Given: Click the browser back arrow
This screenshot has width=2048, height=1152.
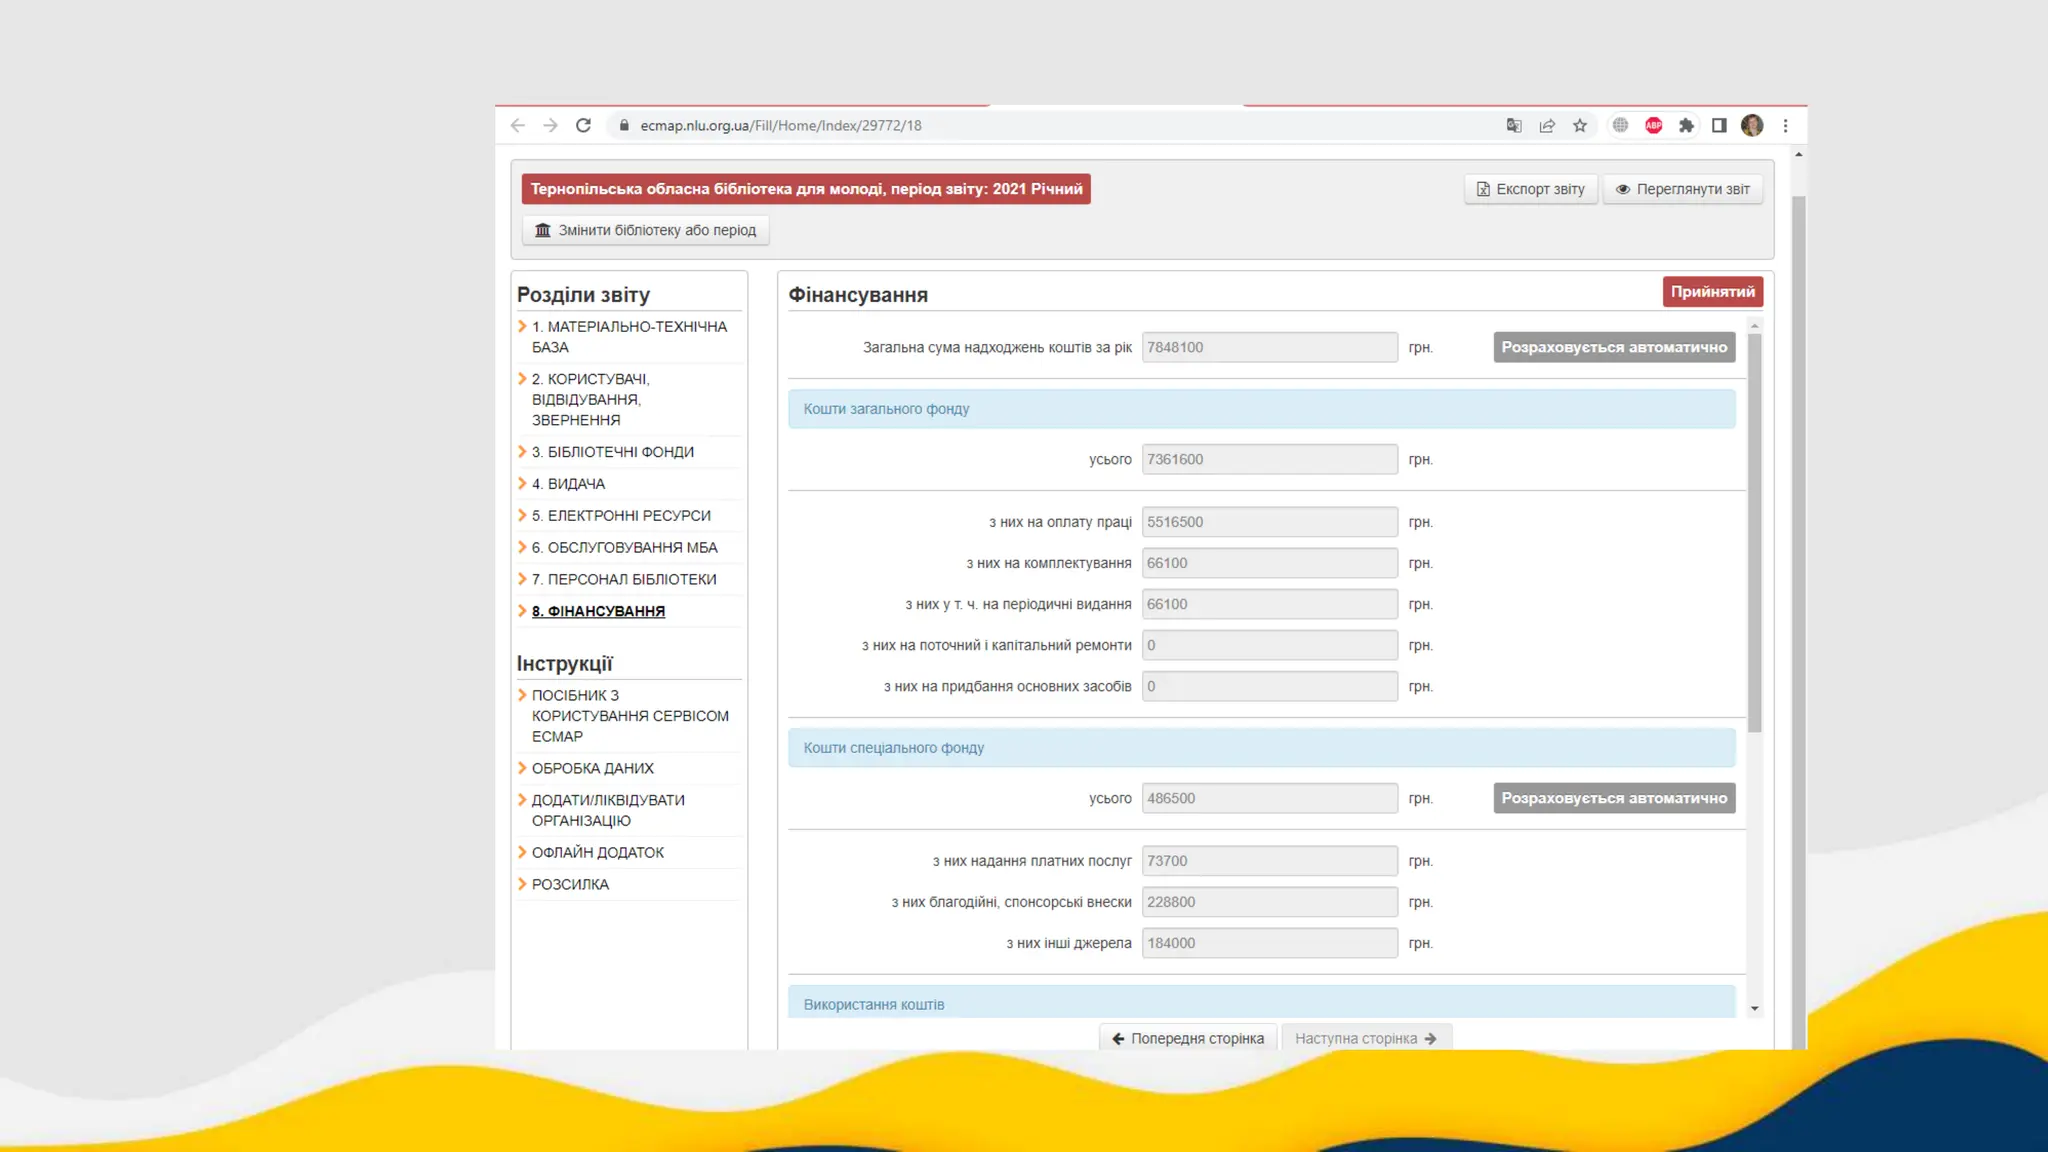Looking at the screenshot, I should click(517, 125).
